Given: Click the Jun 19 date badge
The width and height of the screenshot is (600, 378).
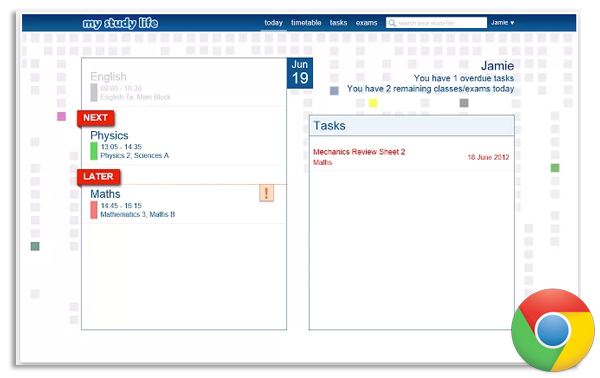Looking at the screenshot, I should click(x=300, y=73).
